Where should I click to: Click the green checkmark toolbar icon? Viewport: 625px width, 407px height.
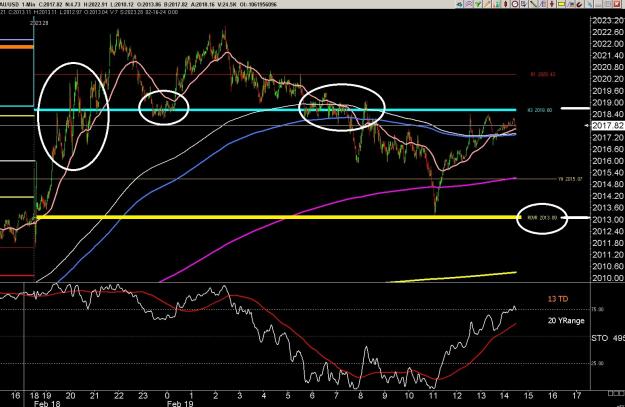click(478, 4)
